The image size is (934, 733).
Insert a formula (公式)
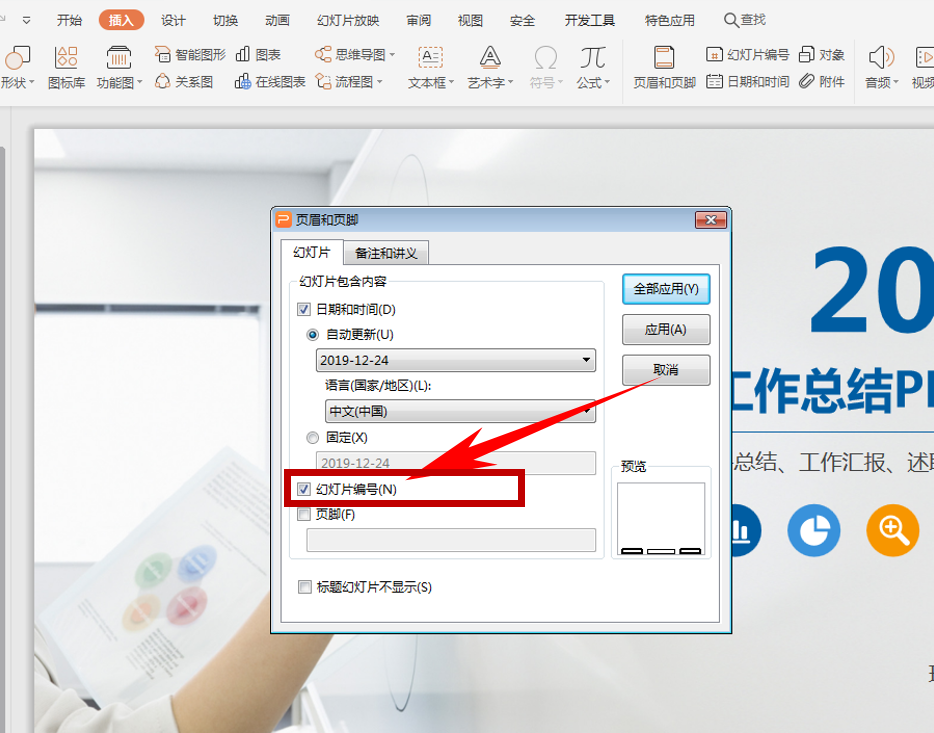click(593, 68)
